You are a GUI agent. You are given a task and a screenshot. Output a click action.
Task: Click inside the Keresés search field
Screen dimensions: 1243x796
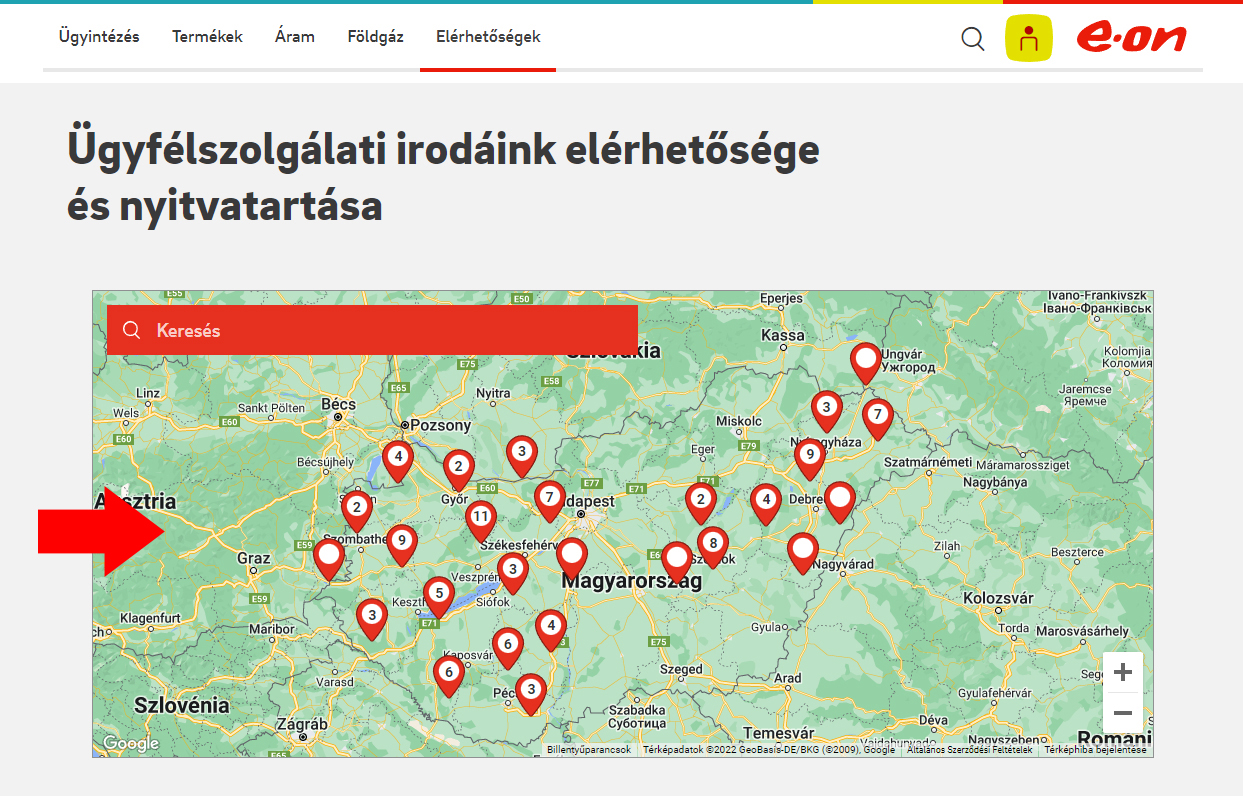pyautogui.click(x=300, y=329)
